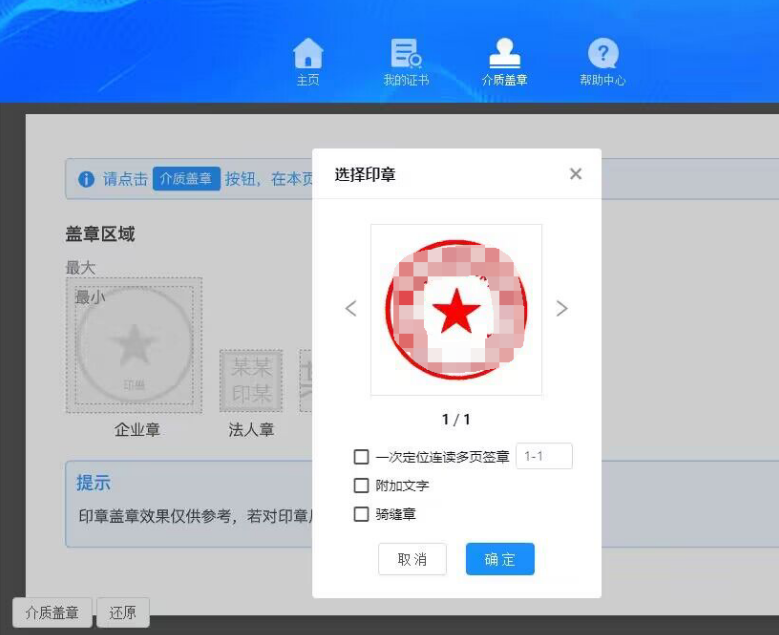Click the blue 介质盖章 tag in the notice bar

click(x=186, y=179)
